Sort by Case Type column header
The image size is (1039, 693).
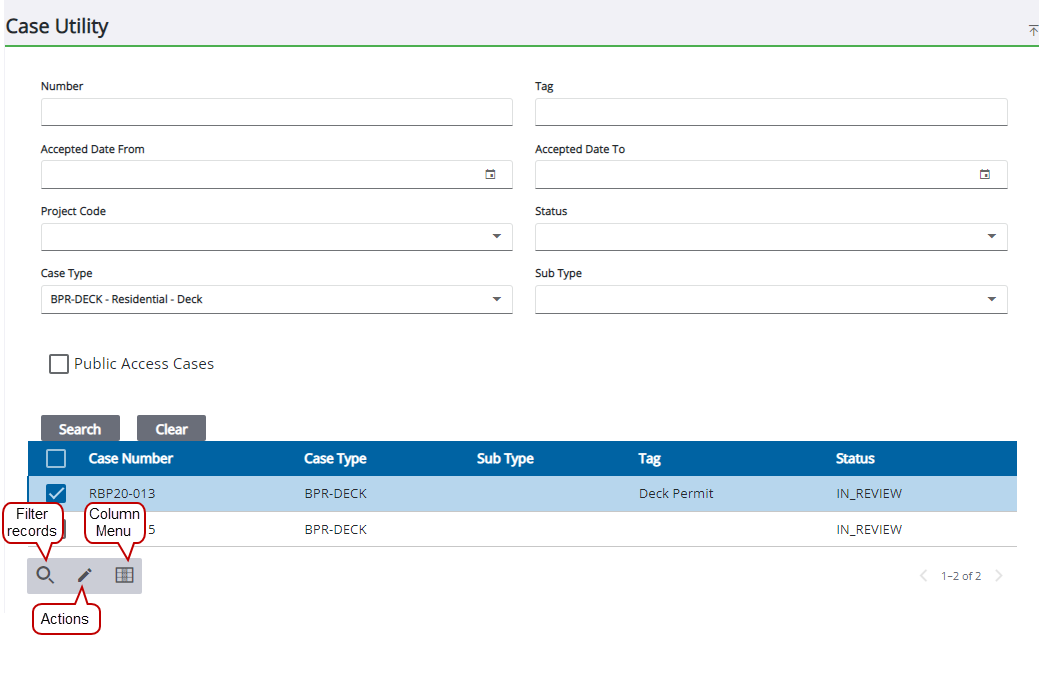[335, 458]
